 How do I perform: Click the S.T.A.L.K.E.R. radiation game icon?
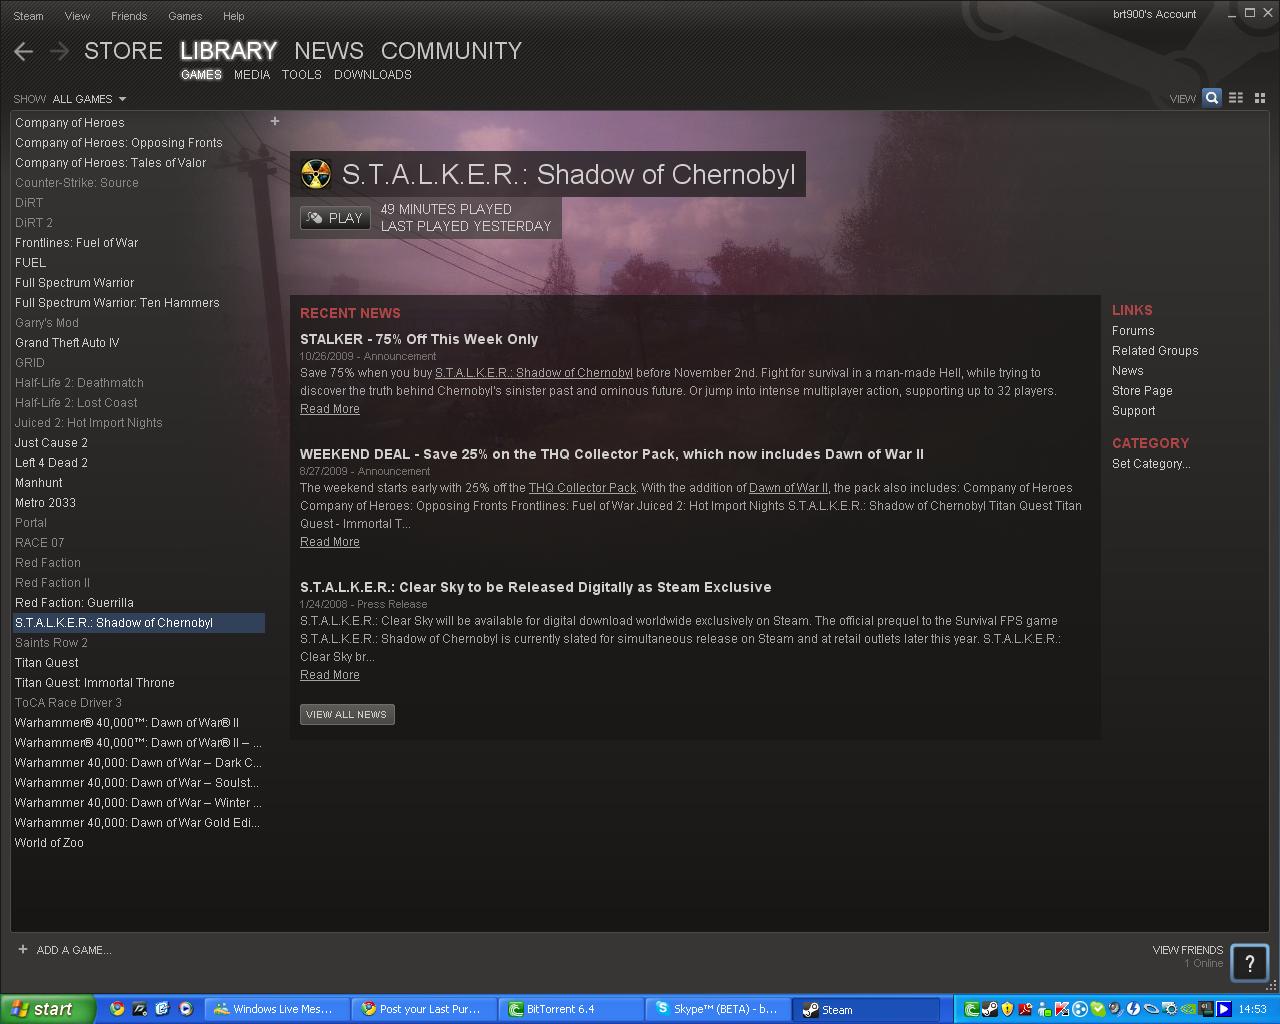tap(316, 174)
